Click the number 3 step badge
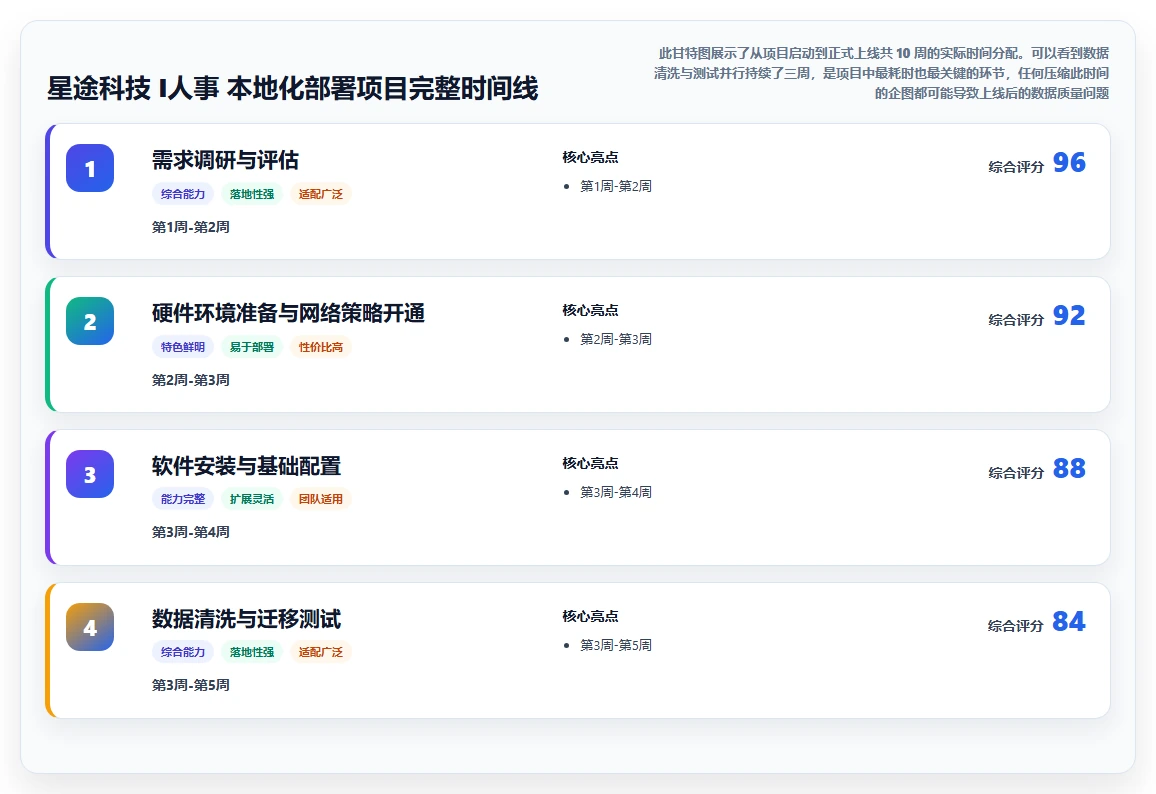This screenshot has height=794, width=1156. pyautogui.click(x=90, y=474)
